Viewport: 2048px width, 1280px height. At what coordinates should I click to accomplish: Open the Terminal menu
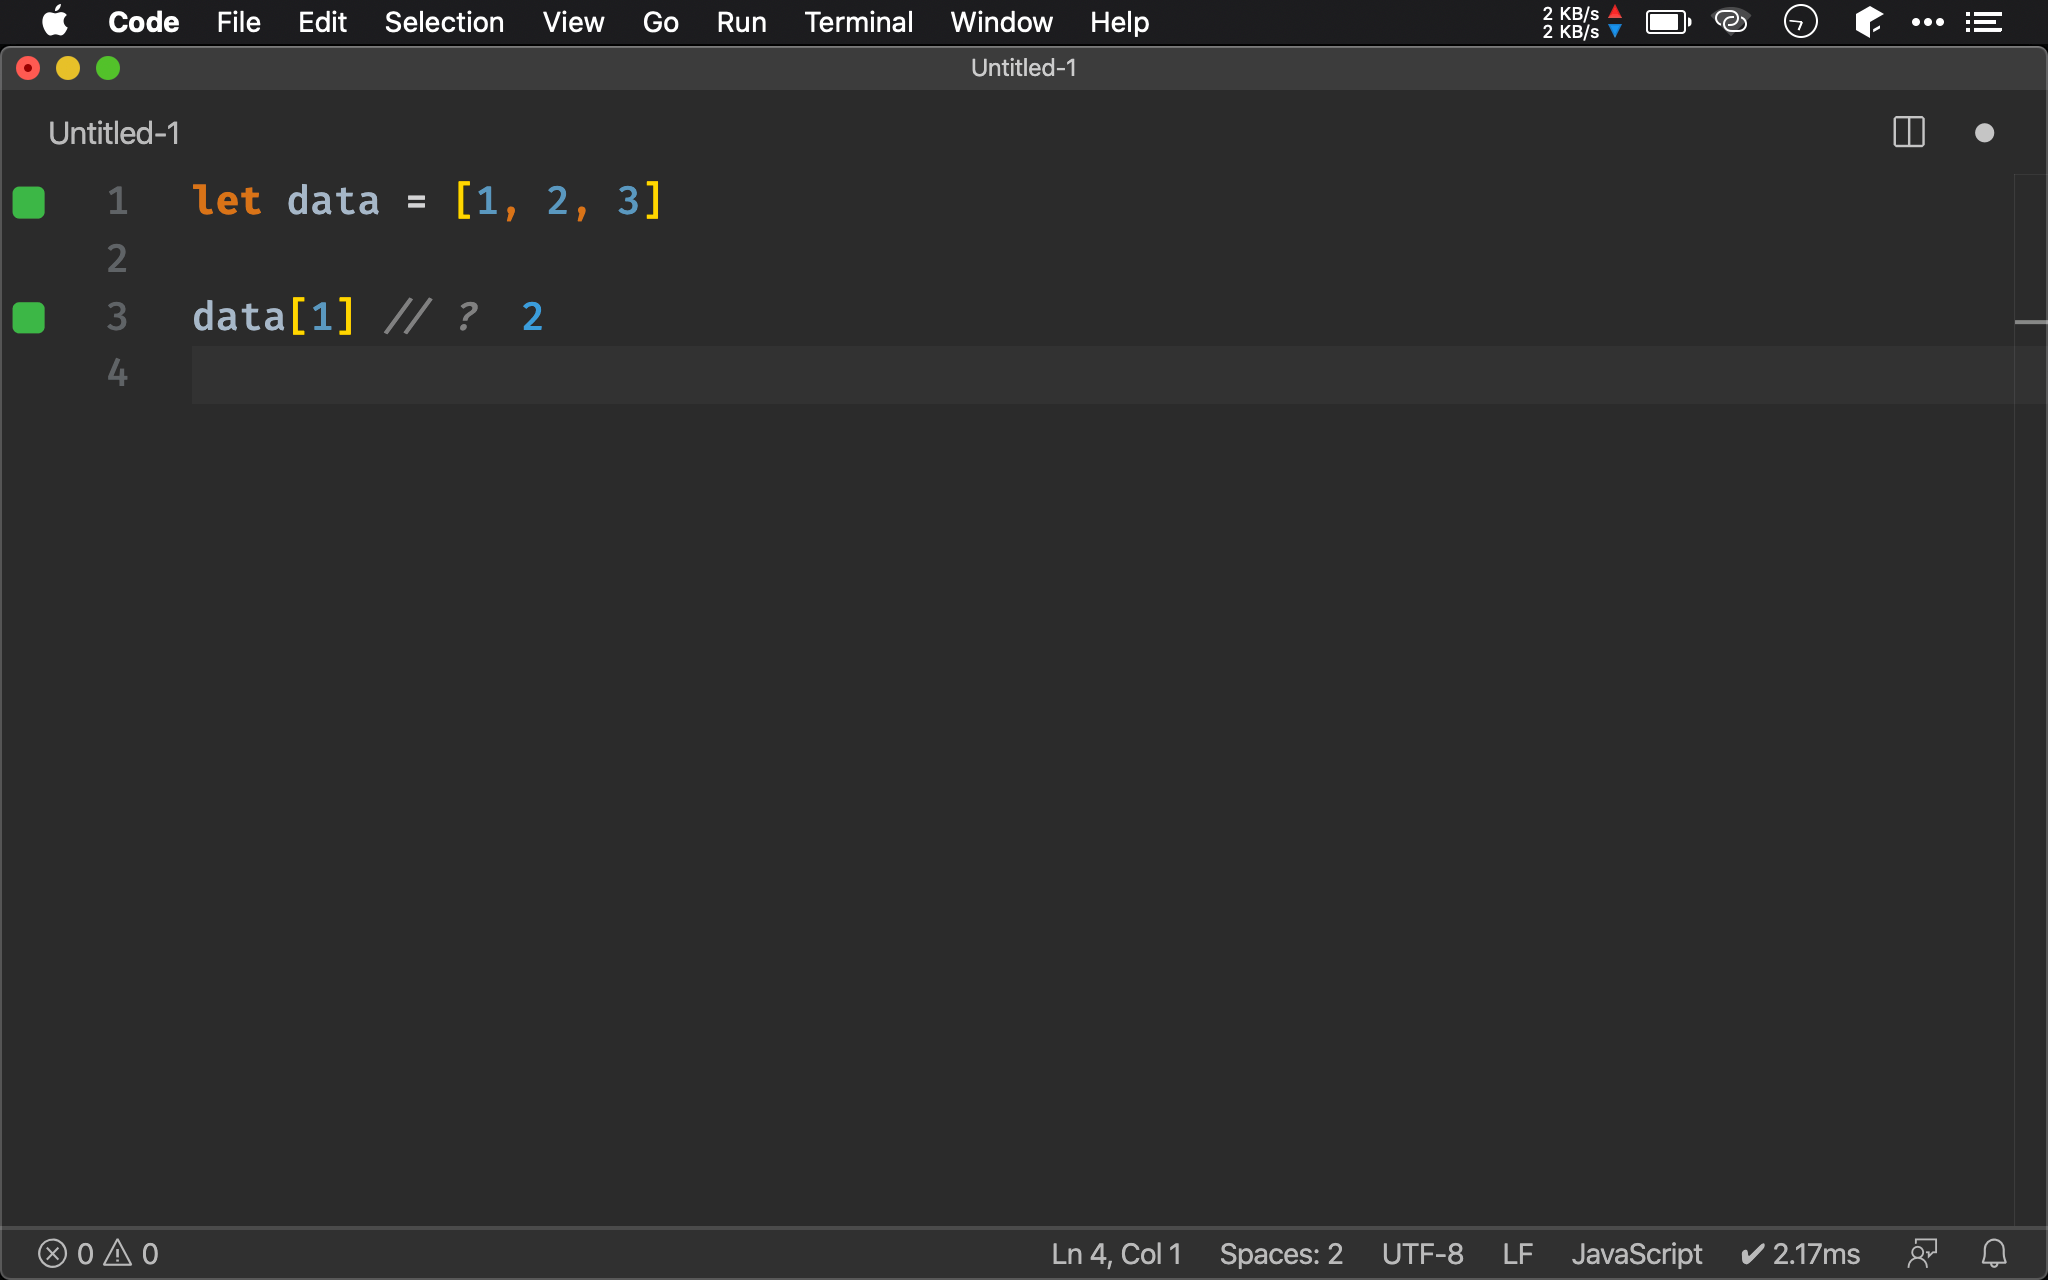[858, 22]
